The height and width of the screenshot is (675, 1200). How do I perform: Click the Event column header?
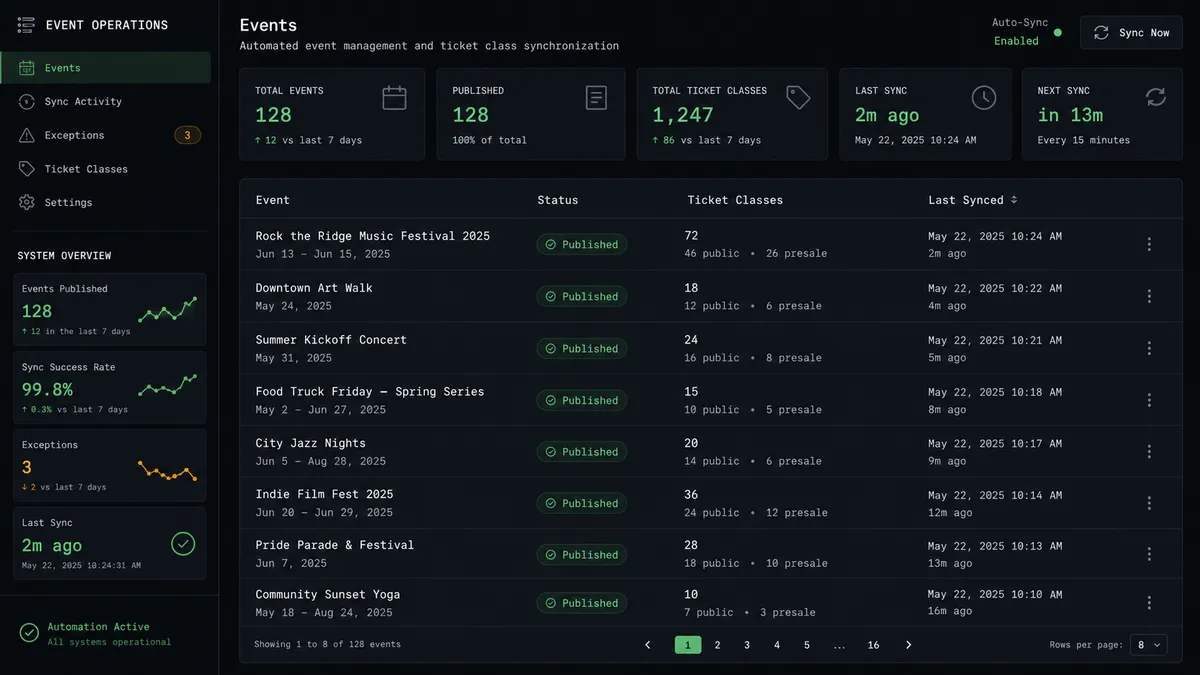pyautogui.click(x=273, y=200)
